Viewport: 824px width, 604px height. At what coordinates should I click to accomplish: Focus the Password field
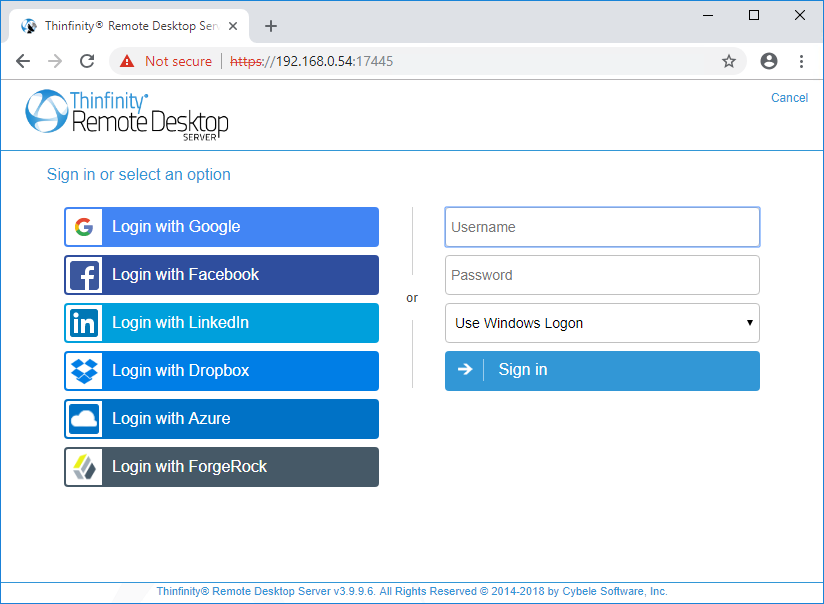tap(602, 275)
